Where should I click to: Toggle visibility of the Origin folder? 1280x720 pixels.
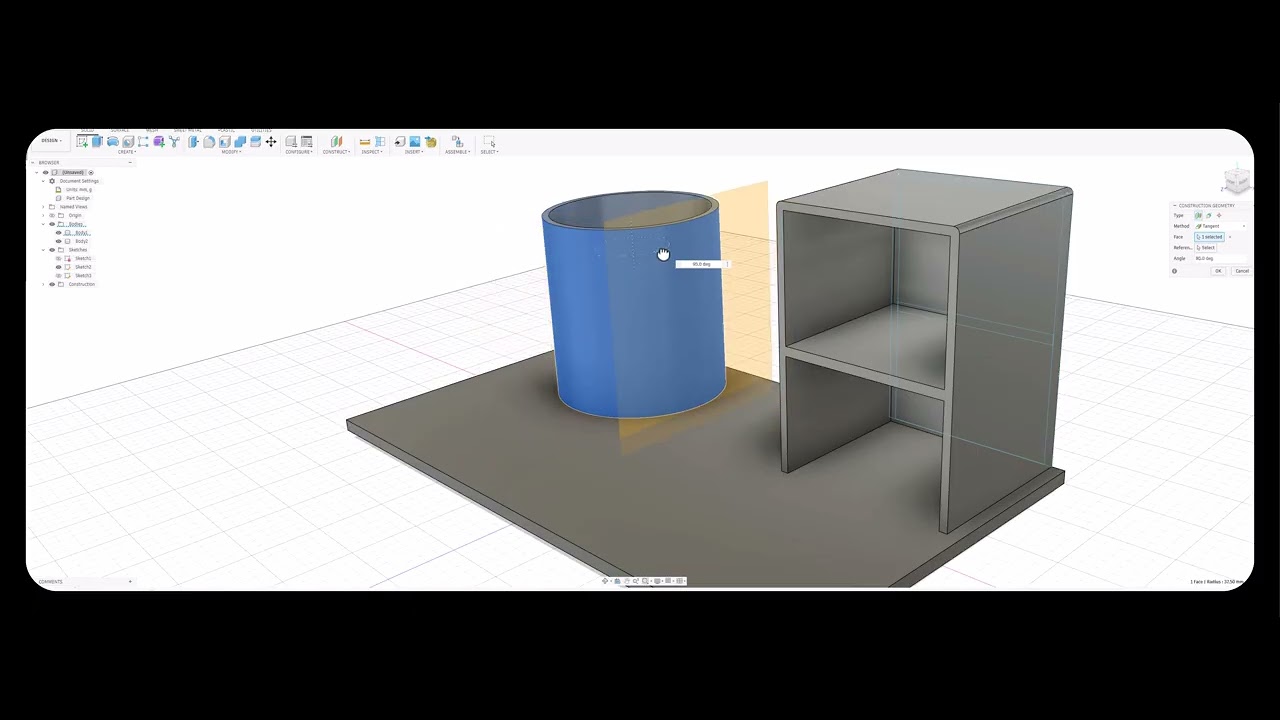[52, 215]
